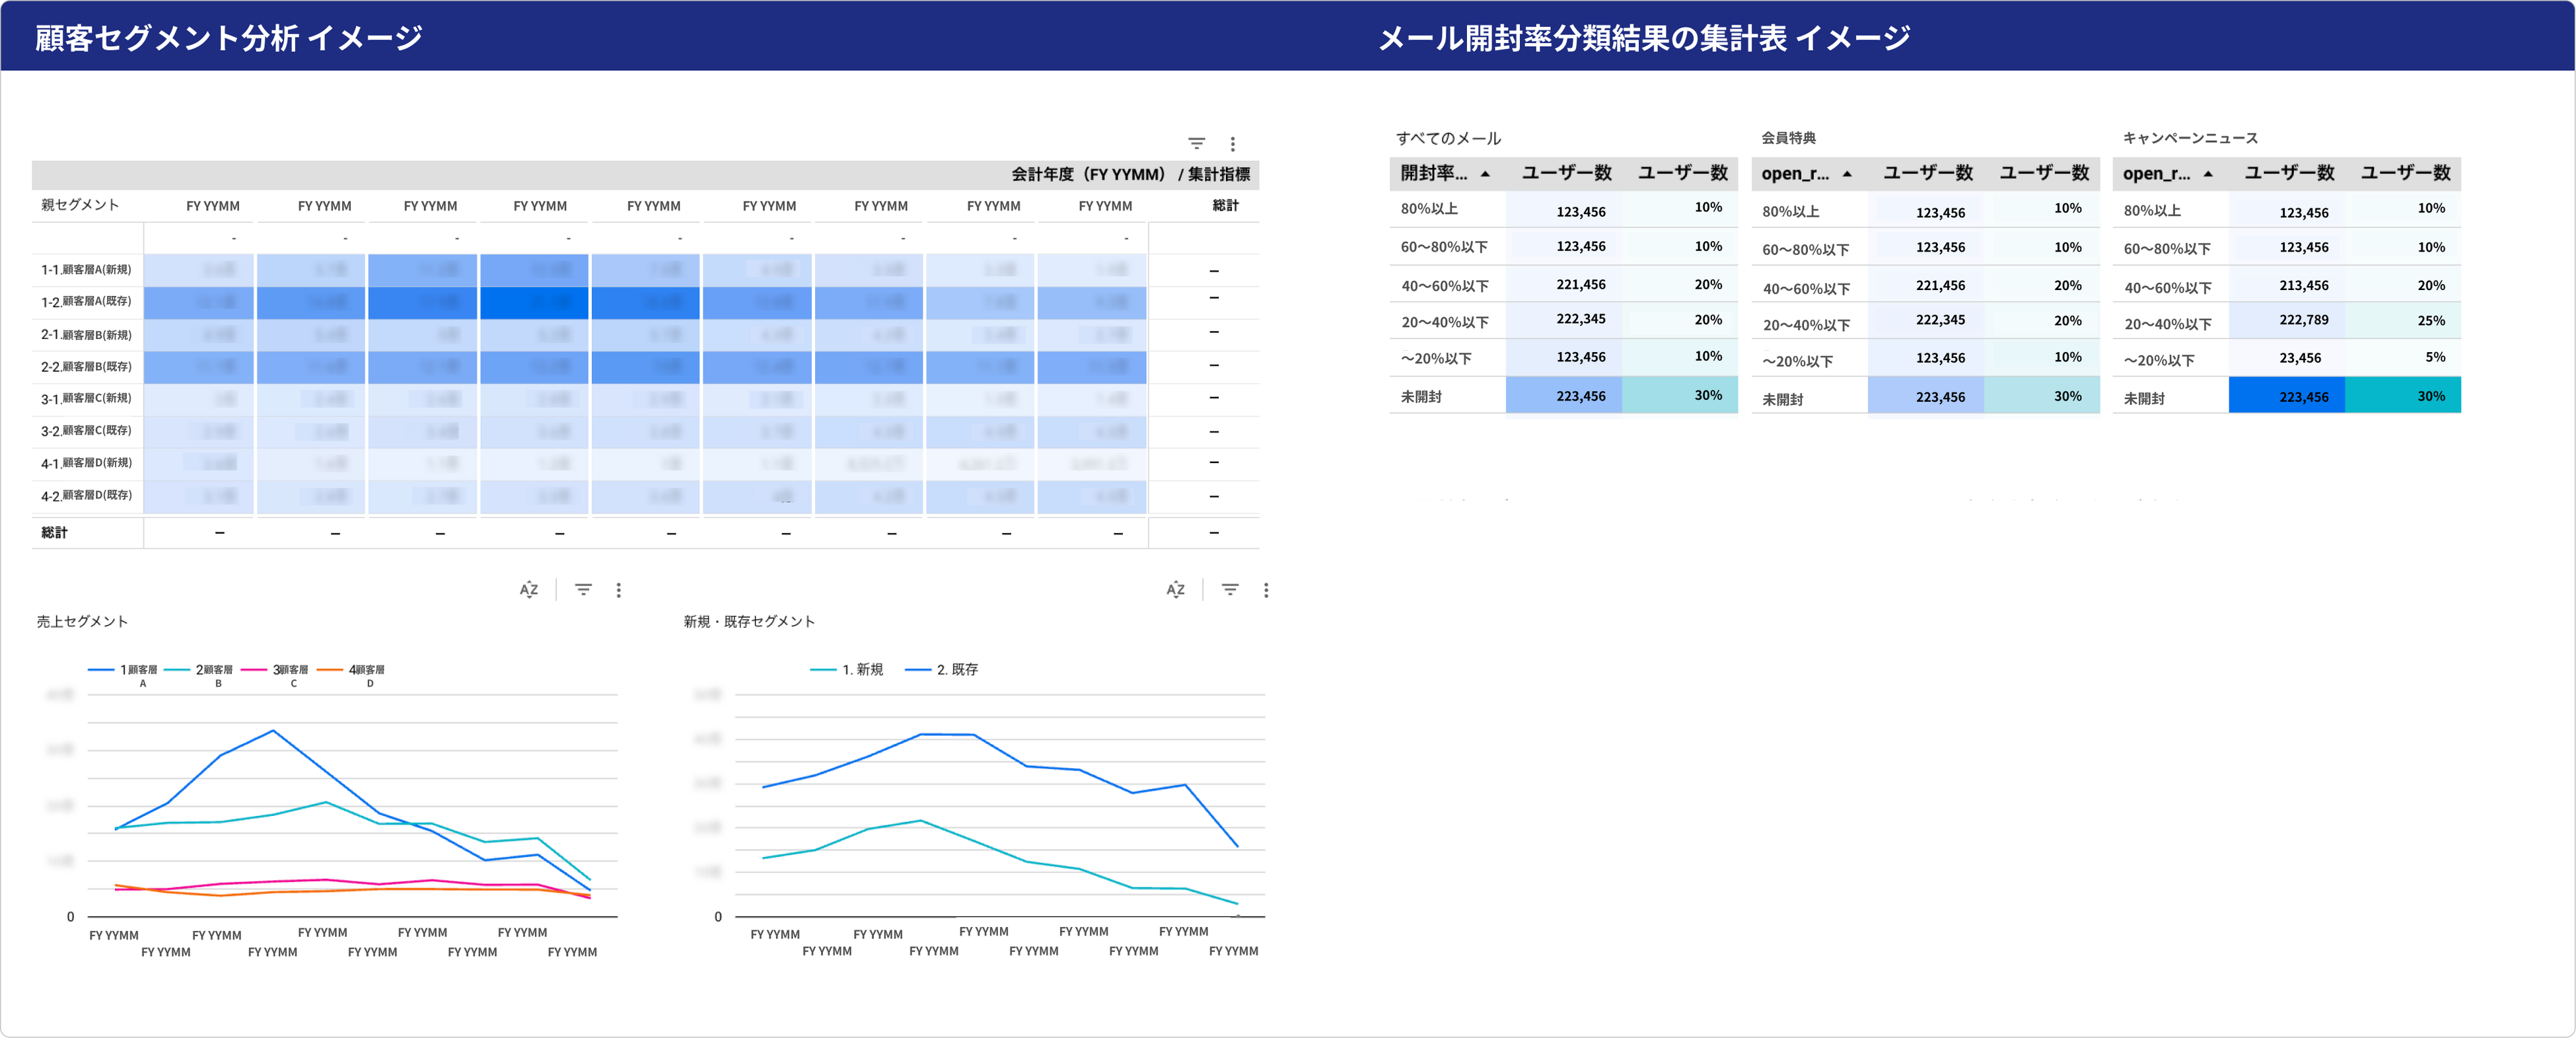Screen dimensions: 2576x1038
Task: Sort by 開封率 column arrow in すべてのメール
Action: coord(1485,174)
